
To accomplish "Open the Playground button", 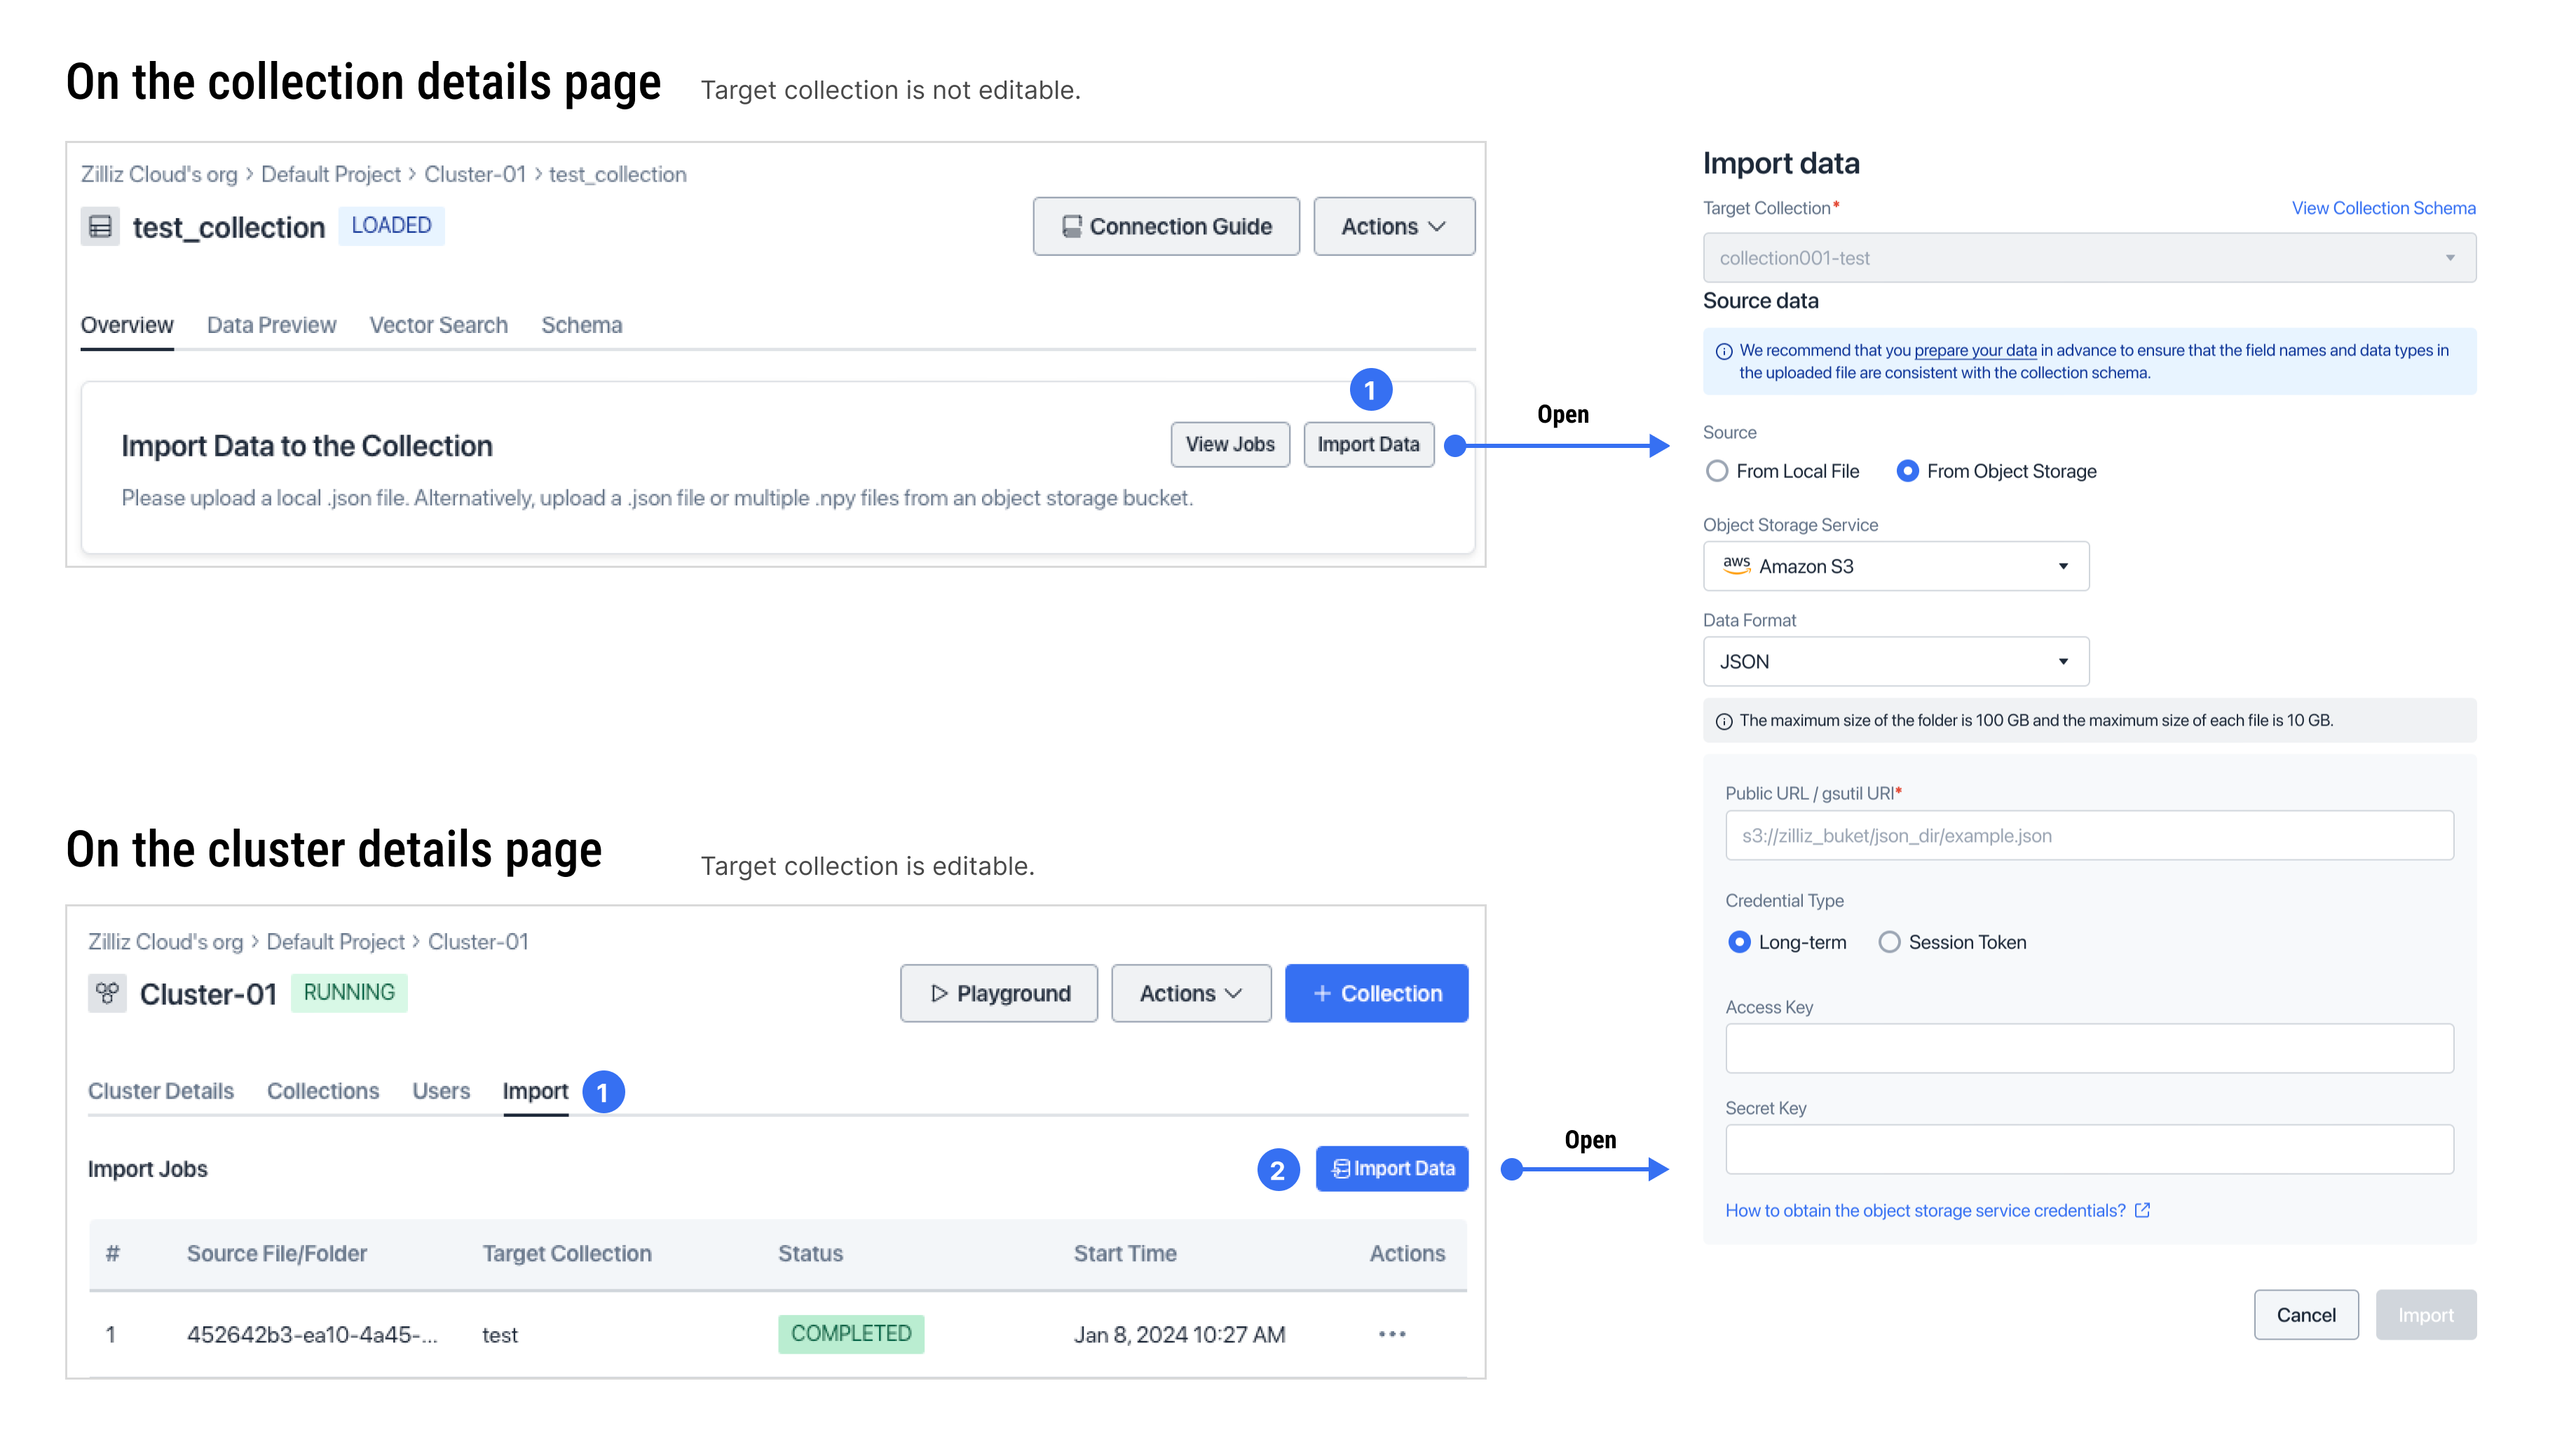I will click(x=998, y=993).
